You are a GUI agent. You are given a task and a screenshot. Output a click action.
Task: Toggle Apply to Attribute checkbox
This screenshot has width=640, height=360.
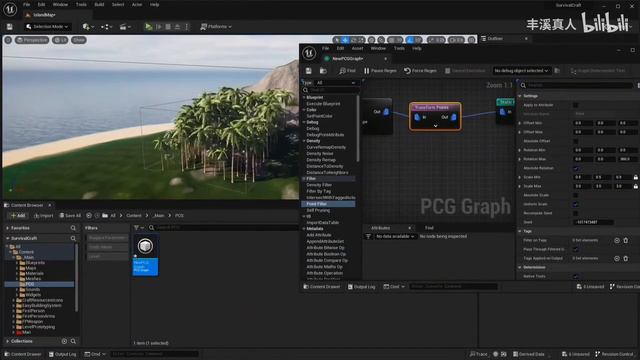576,105
